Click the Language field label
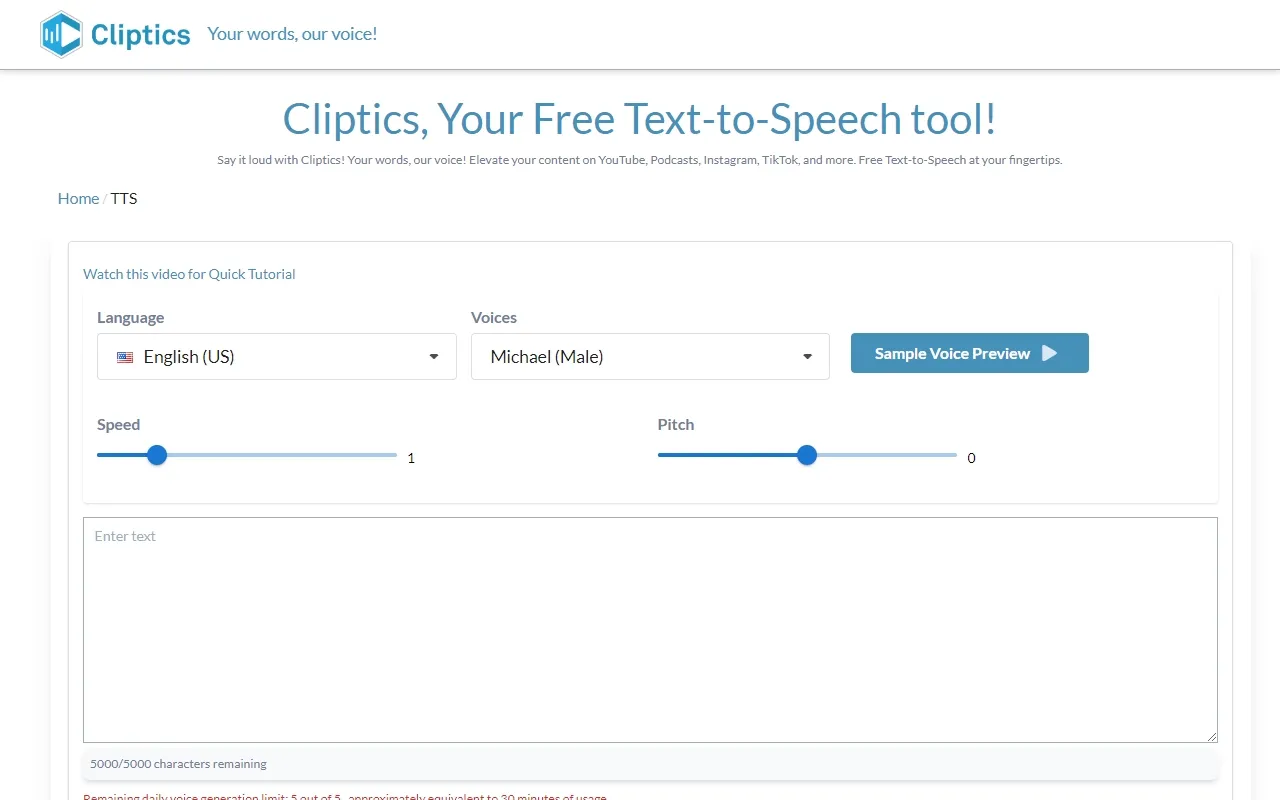Screen dimensions: 1280x800 click(130, 318)
